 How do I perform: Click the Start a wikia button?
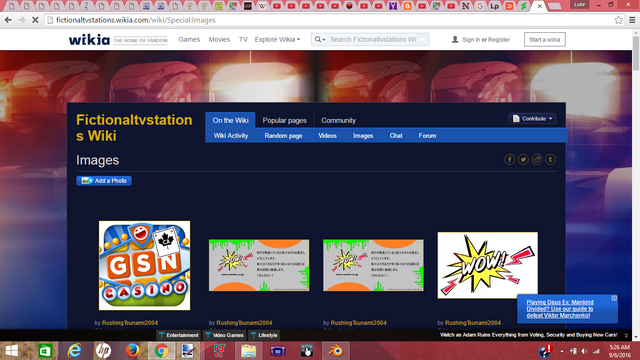click(x=544, y=40)
